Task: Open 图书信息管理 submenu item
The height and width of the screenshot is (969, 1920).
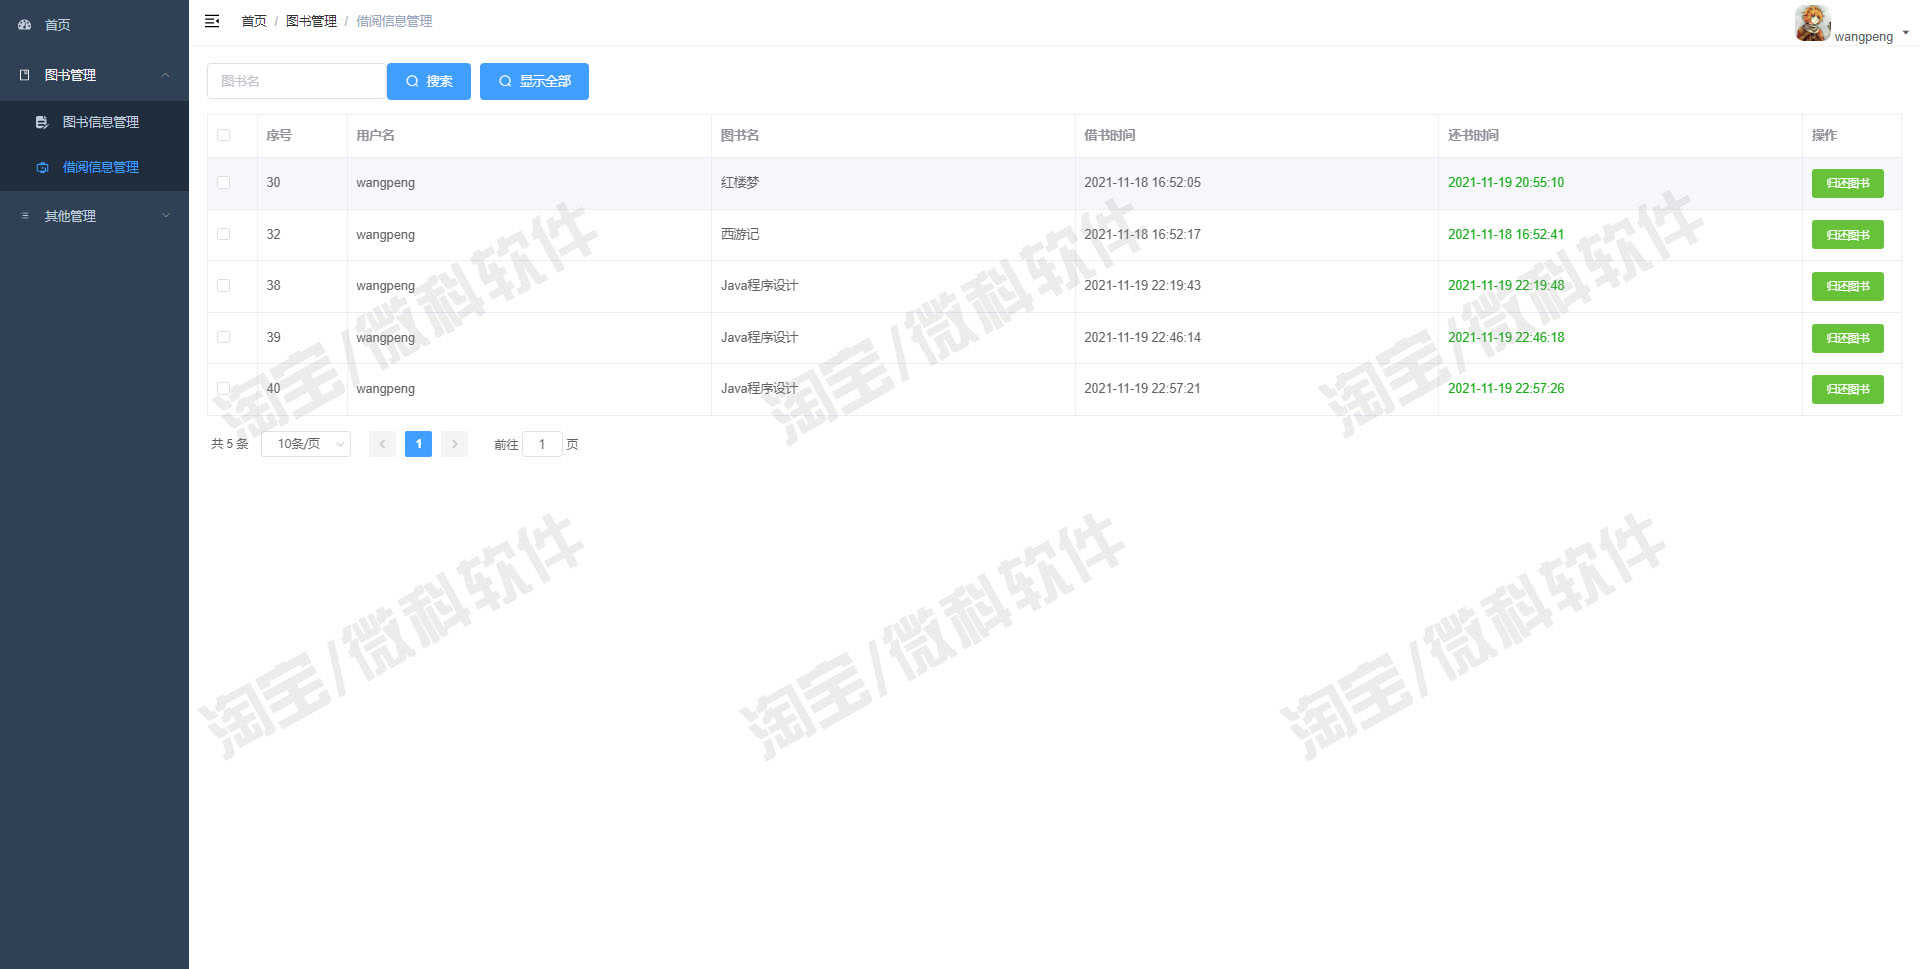Action: pos(94,122)
